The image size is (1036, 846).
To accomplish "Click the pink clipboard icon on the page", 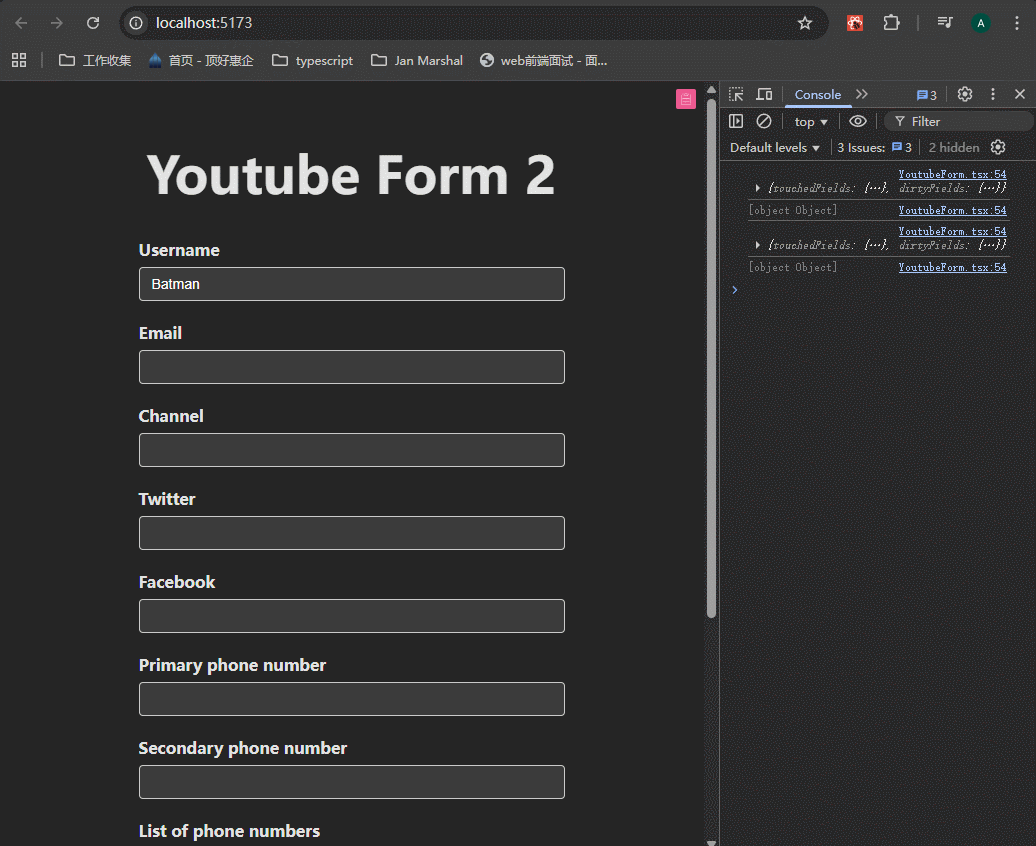I will [685, 98].
